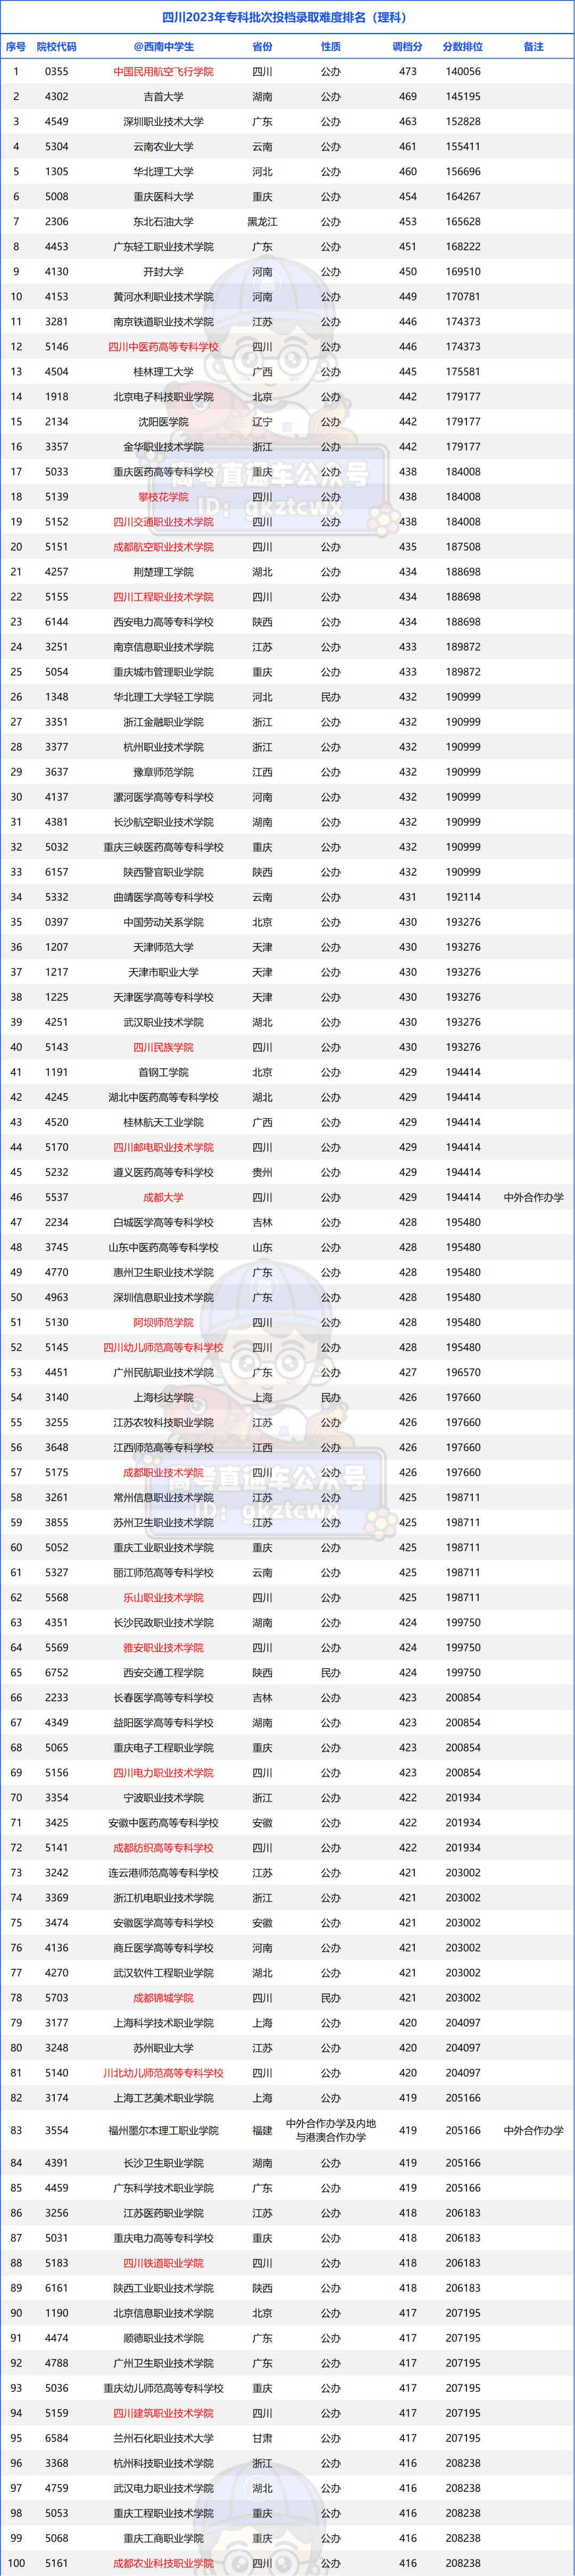This screenshot has width=575, height=2576.
Task: Click 兰州石化职业技术大学
Action: 163,2438
